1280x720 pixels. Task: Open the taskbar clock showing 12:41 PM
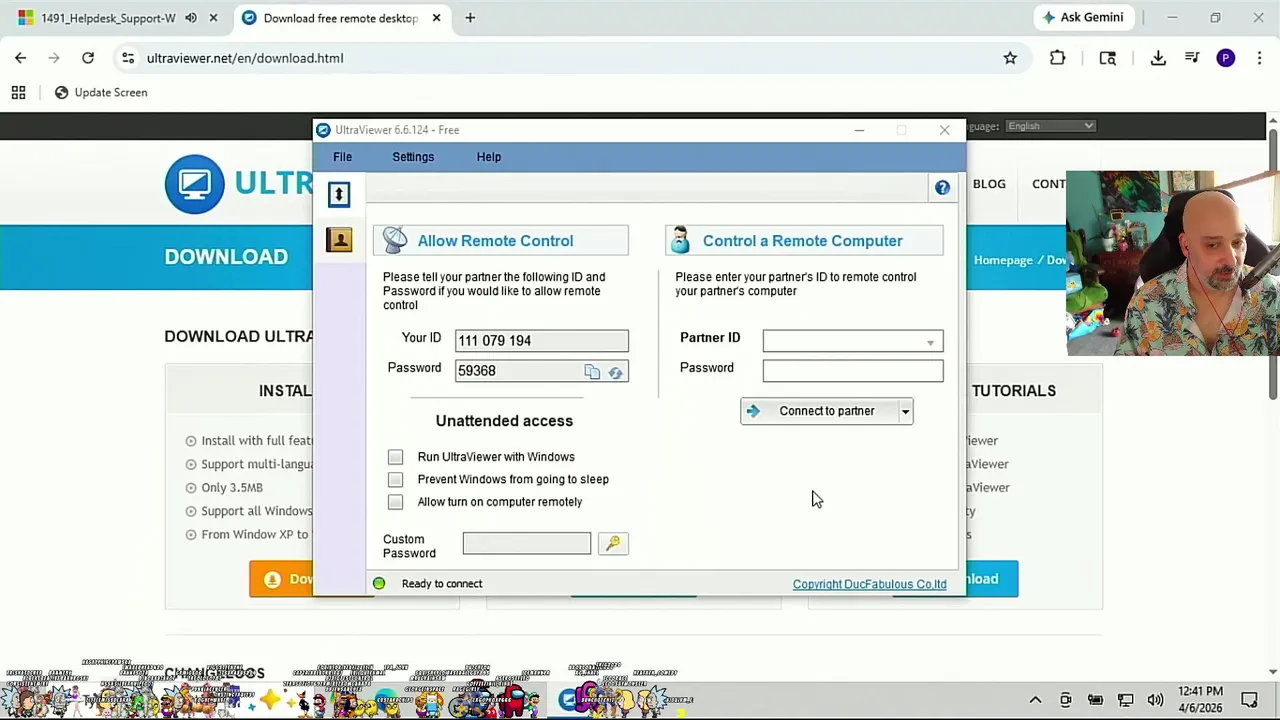pos(1200,699)
